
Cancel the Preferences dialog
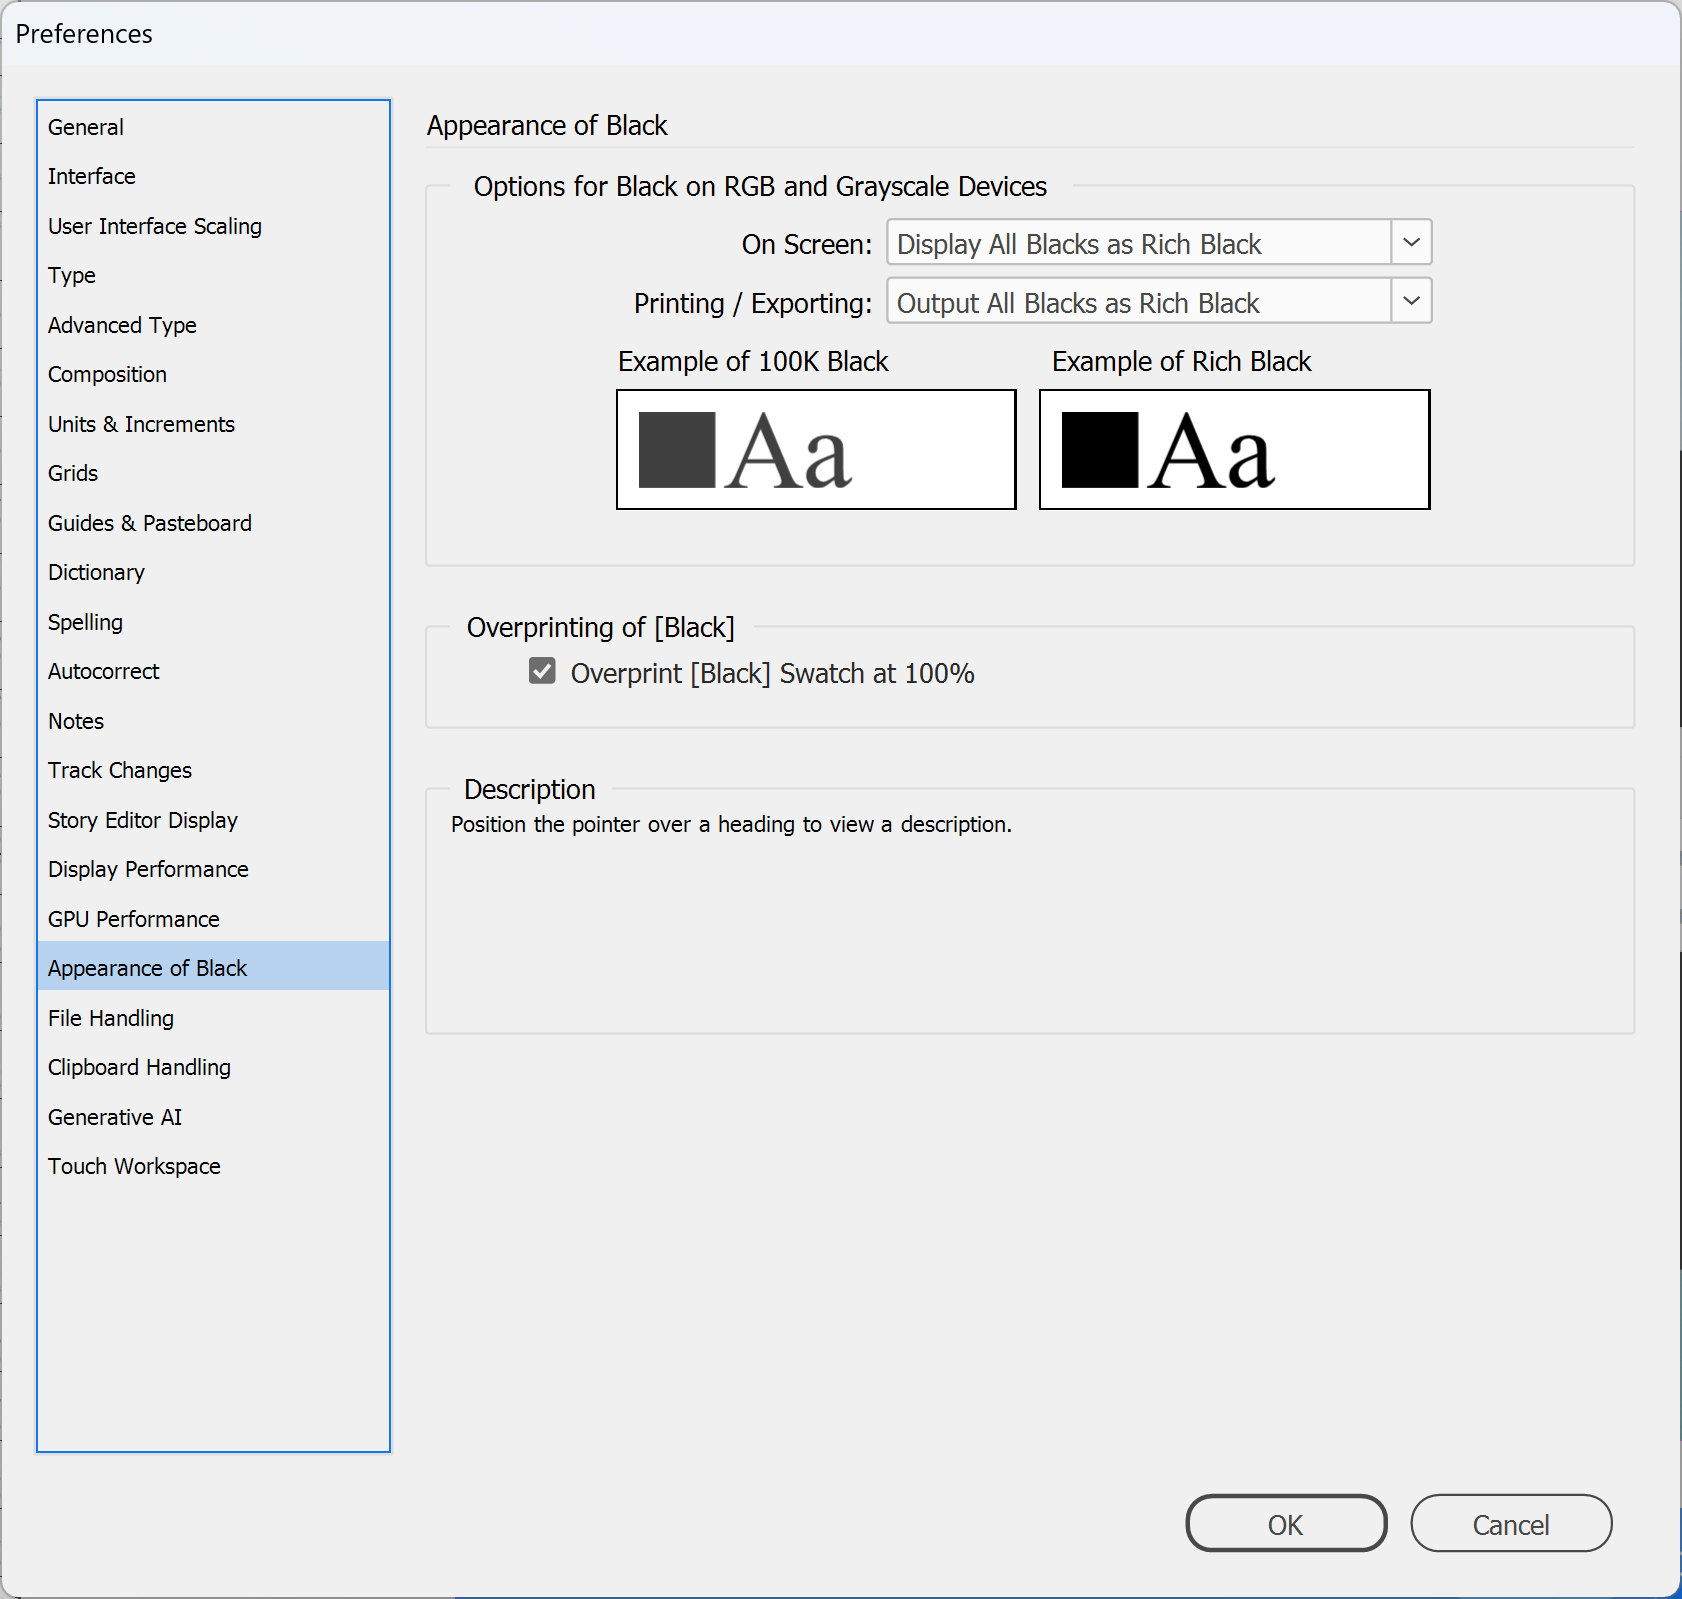click(1511, 1524)
